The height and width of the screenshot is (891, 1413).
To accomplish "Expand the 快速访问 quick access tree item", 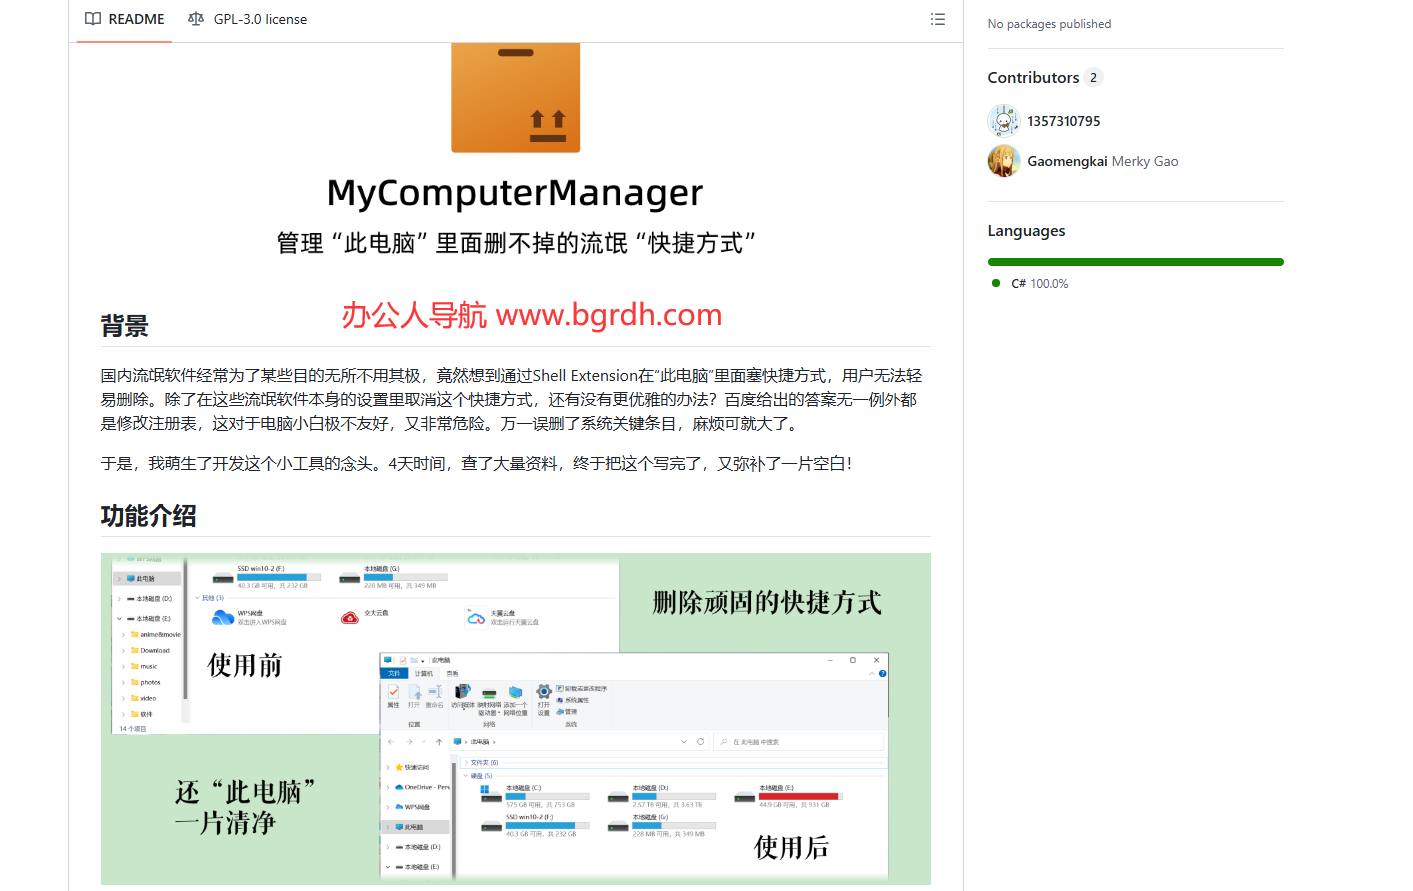I will click(x=388, y=767).
